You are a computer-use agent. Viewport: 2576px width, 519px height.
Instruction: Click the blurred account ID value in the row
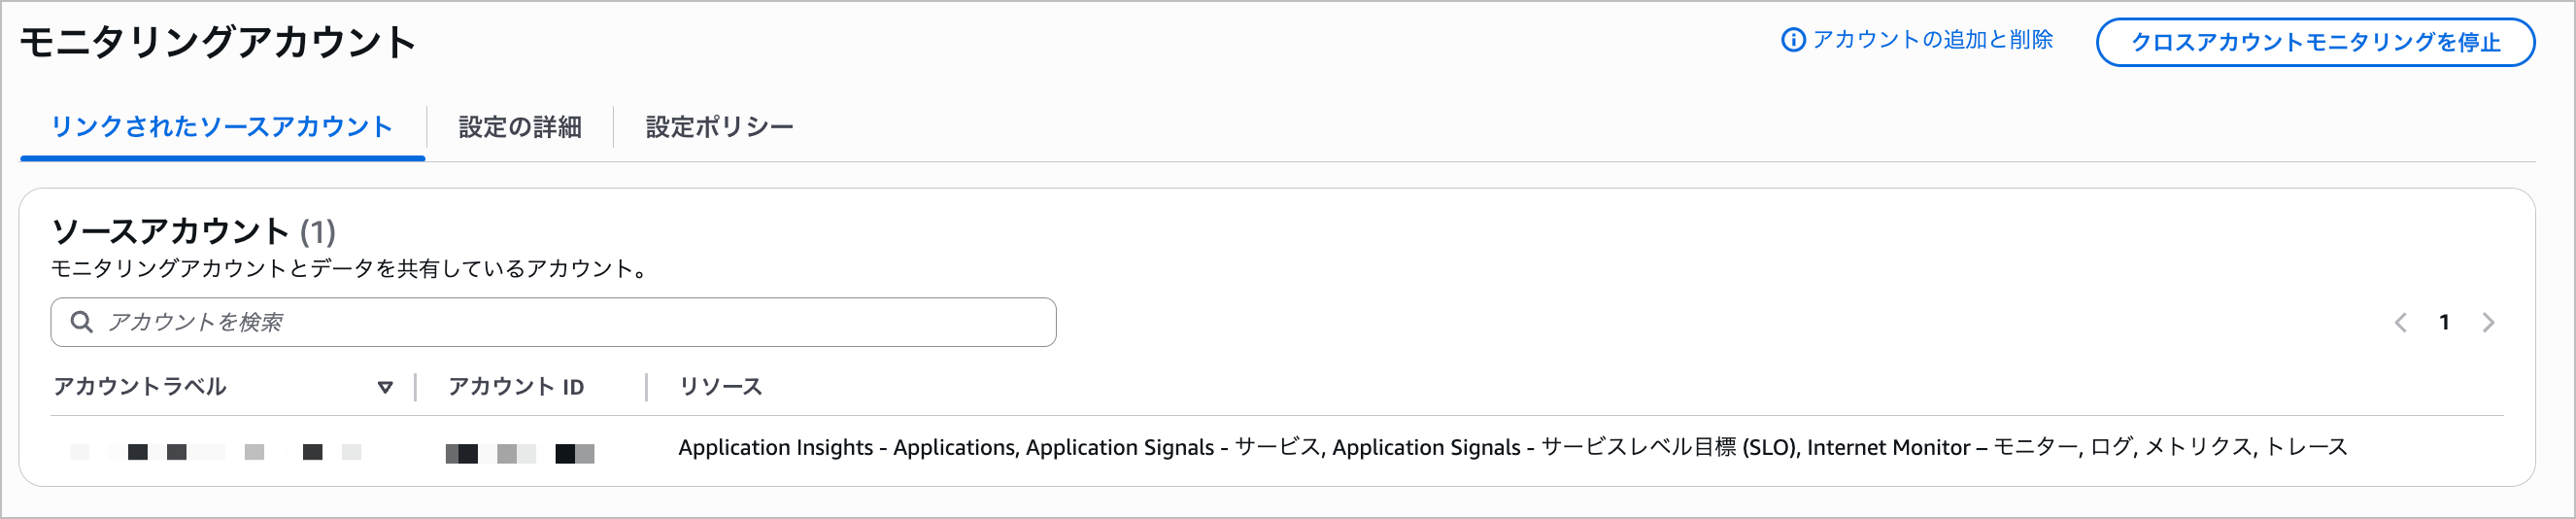click(x=520, y=453)
